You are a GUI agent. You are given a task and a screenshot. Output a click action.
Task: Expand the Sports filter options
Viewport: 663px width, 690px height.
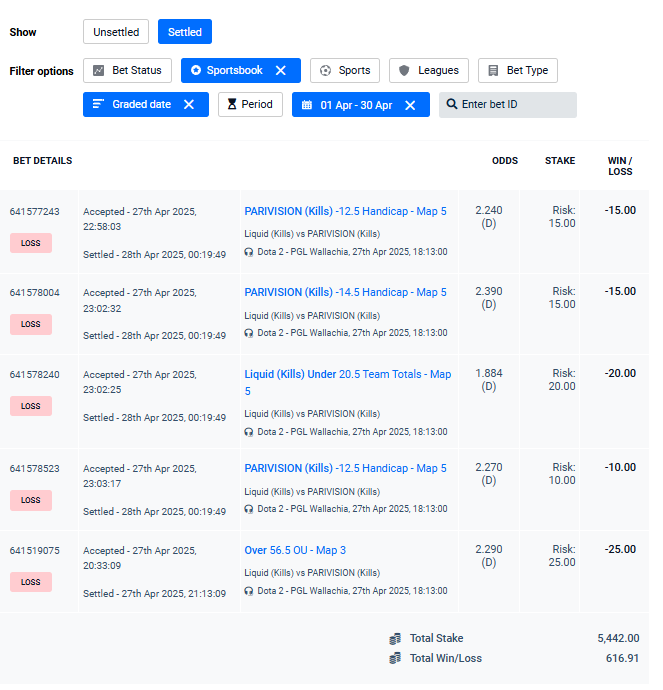[x=344, y=70]
